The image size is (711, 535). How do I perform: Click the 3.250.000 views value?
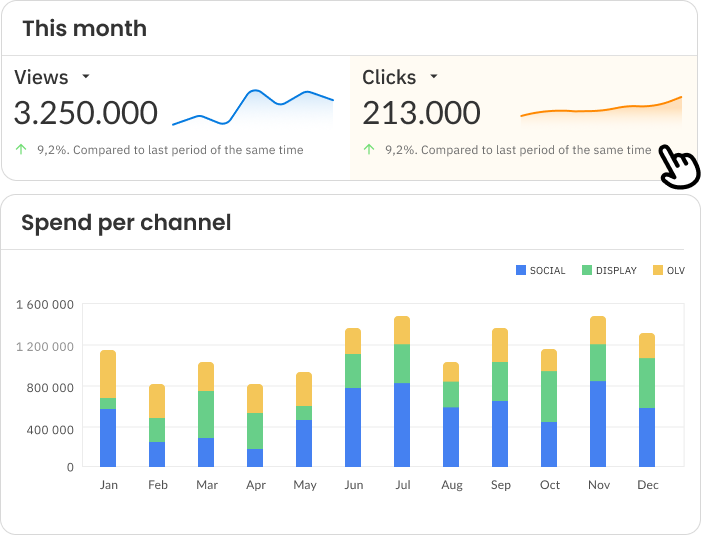click(x=86, y=113)
